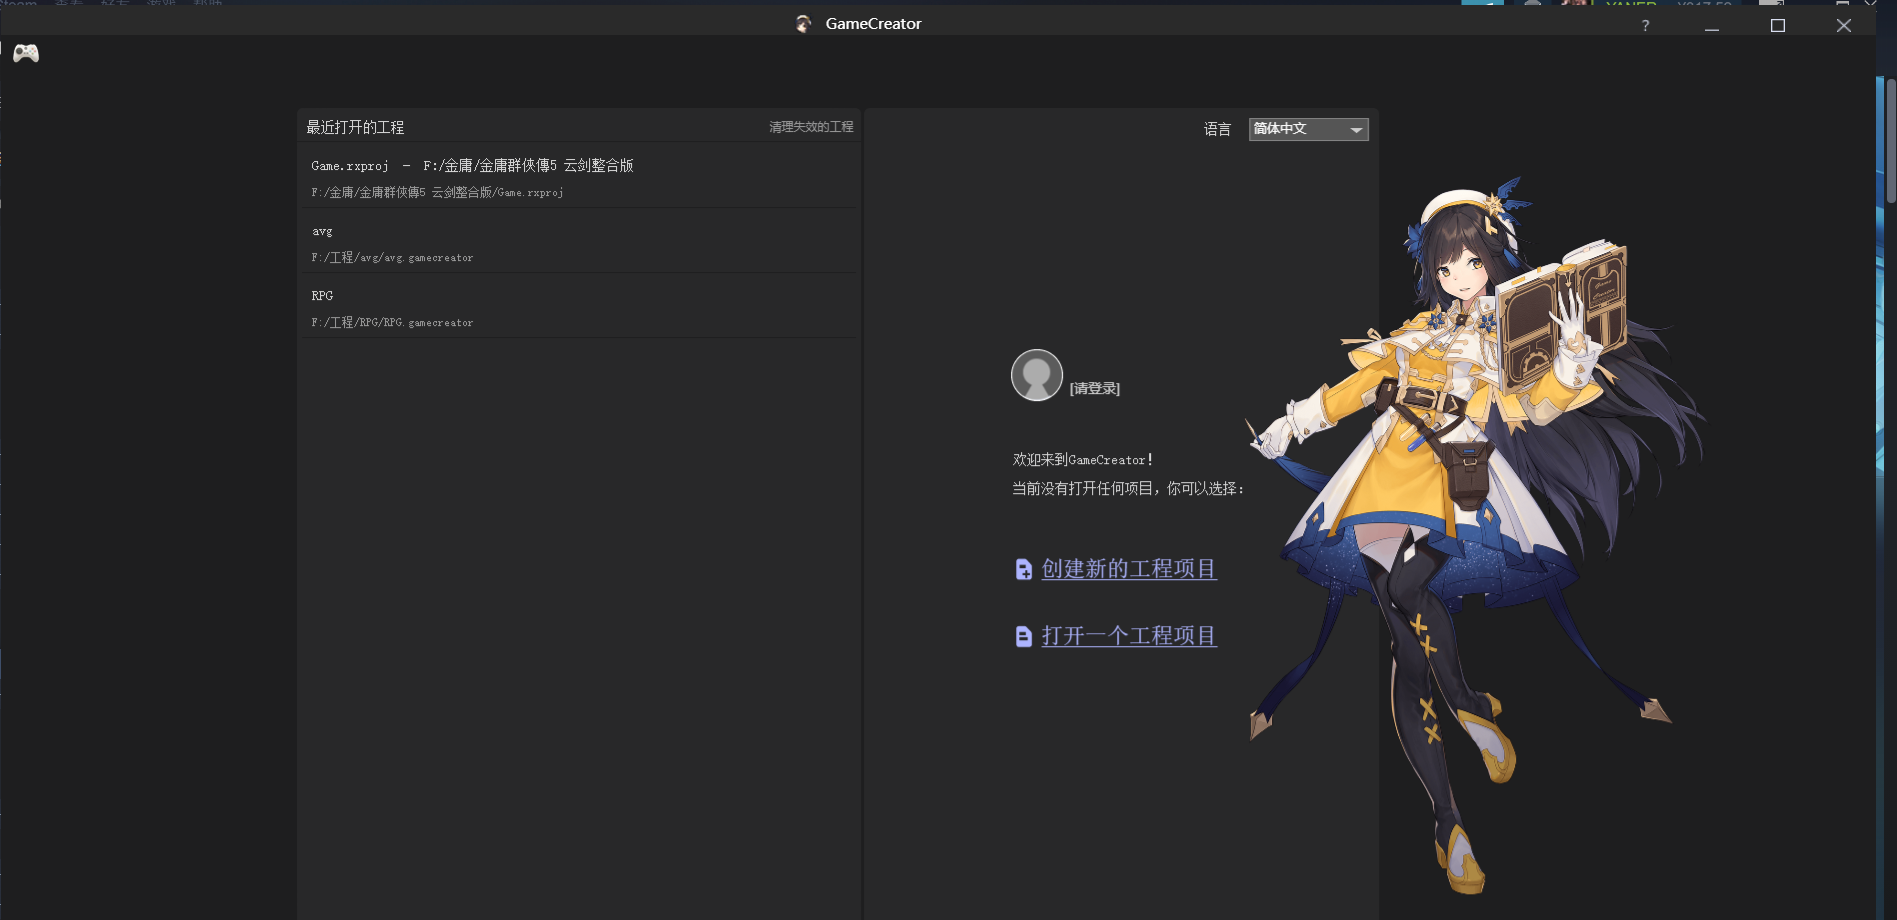Click the open project file icon
This screenshot has width=1897, height=920.
[x=1023, y=636]
